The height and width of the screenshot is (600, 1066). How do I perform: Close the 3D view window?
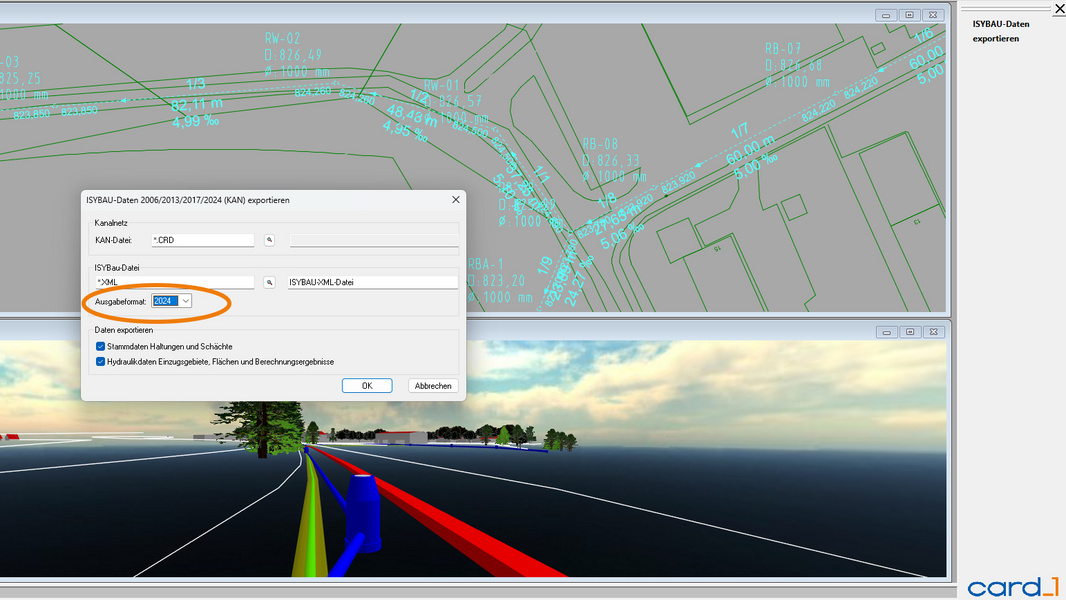click(x=933, y=332)
